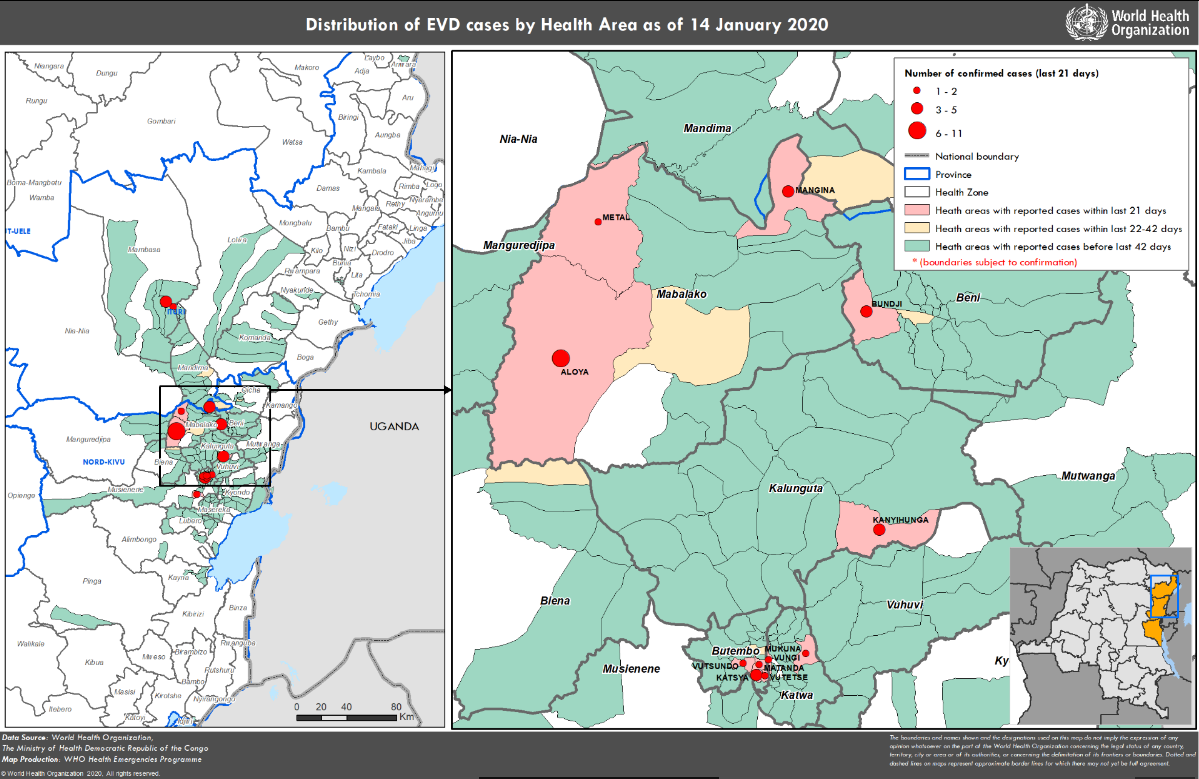Click the blue Province legend box
The image size is (1199, 779).
(x=916, y=175)
